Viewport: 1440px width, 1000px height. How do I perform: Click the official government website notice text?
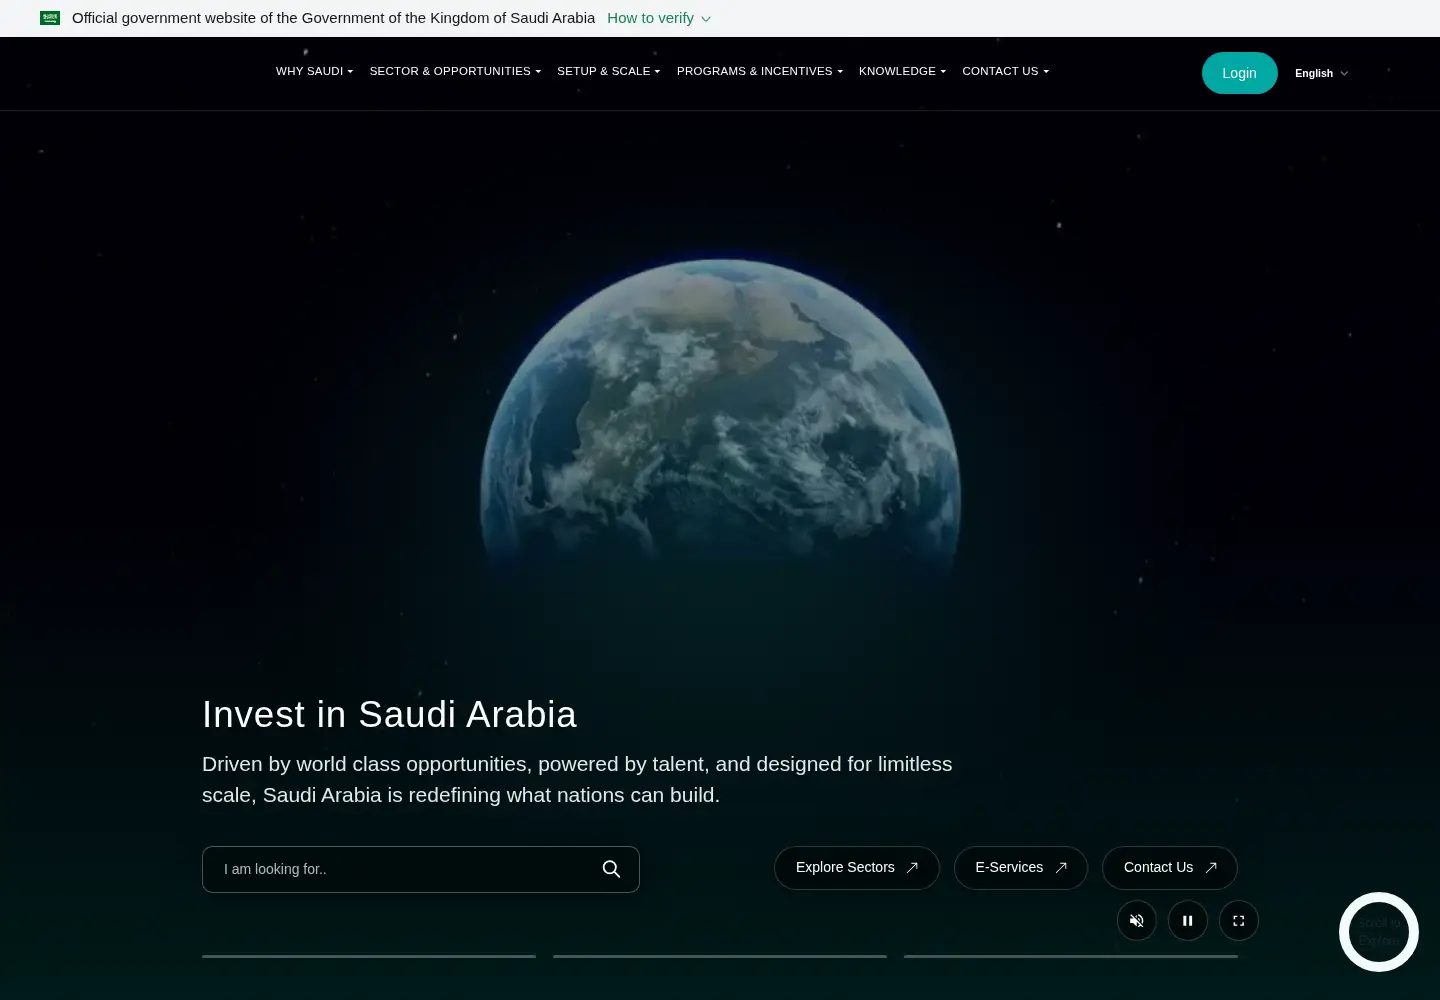(333, 18)
